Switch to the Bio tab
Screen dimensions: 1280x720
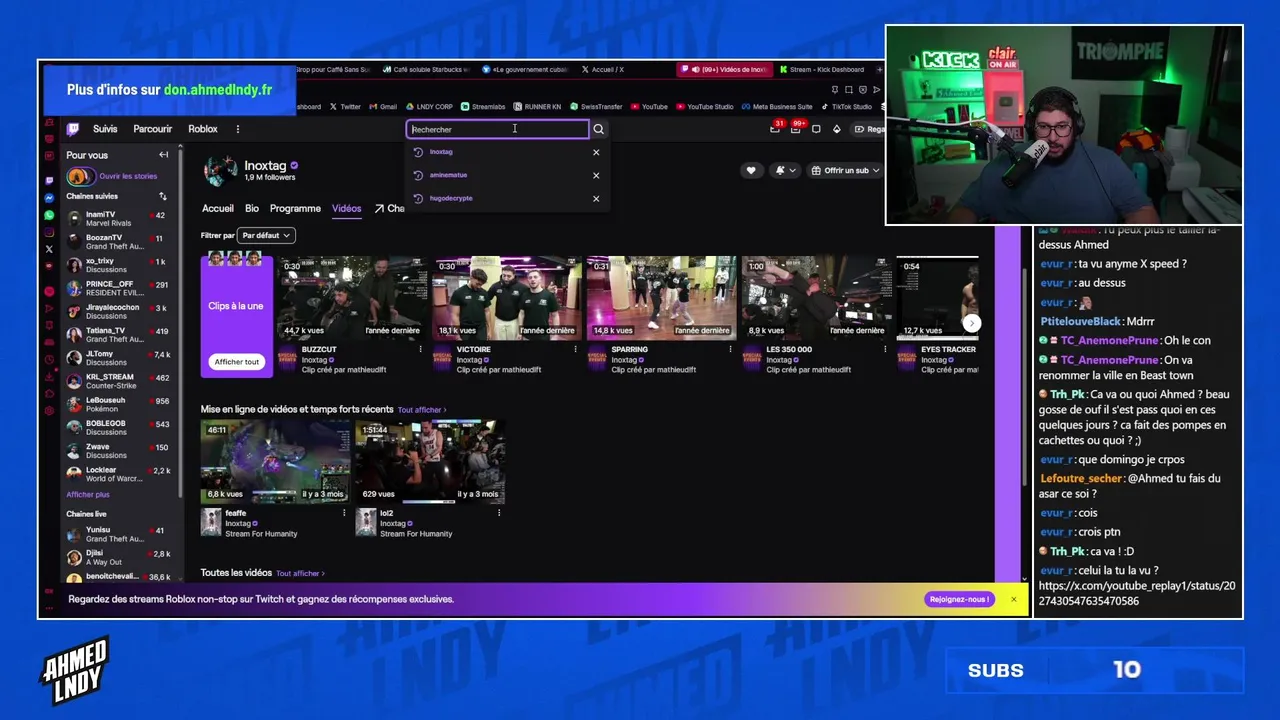coord(252,208)
